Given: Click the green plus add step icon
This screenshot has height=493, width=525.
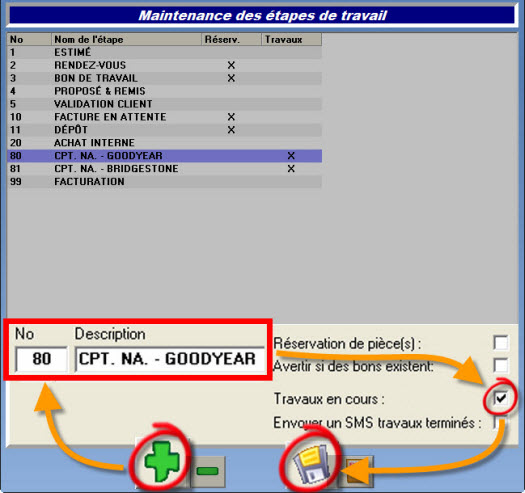Looking at the screenshot, I should coord(162,461).
